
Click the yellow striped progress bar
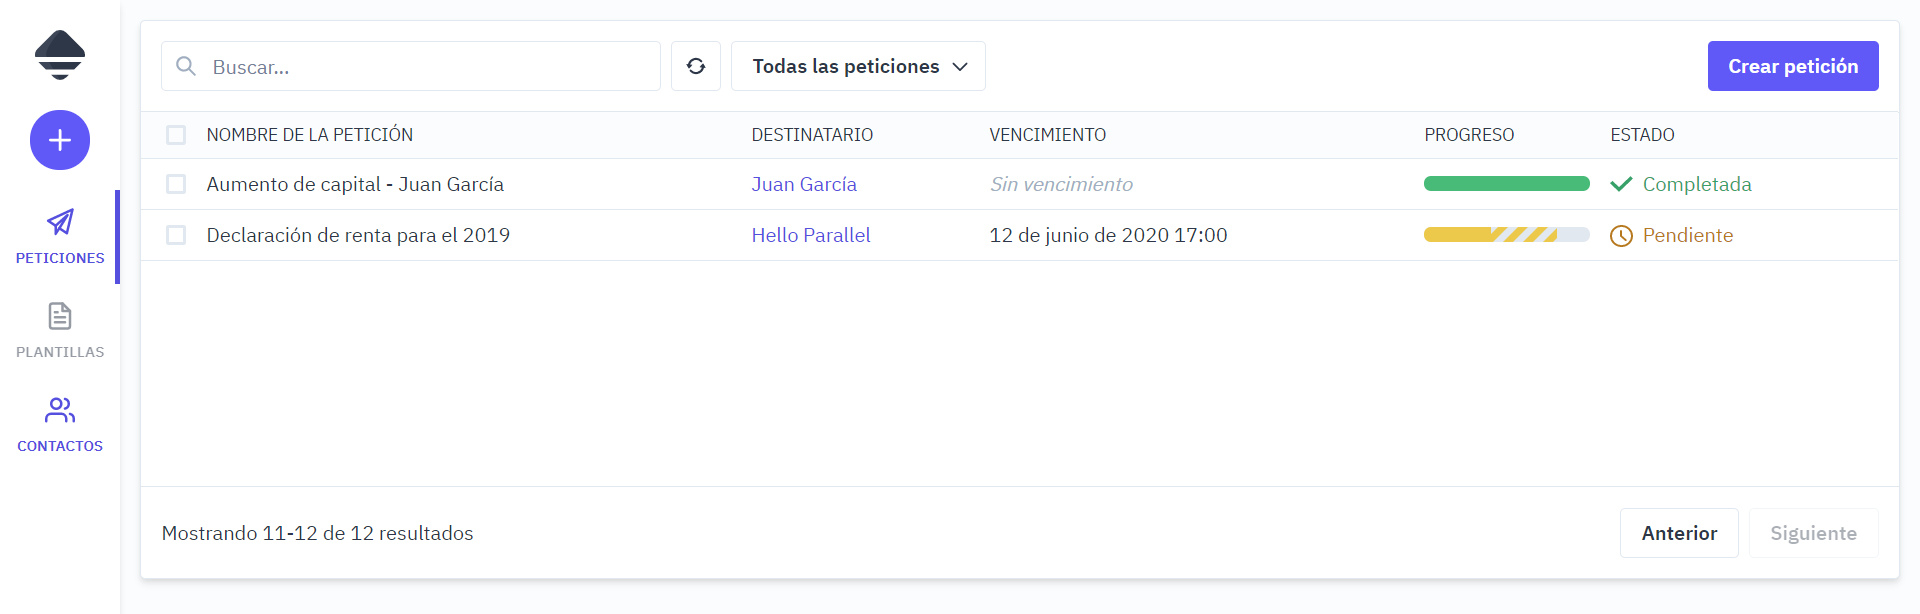tap(1507, 235)
